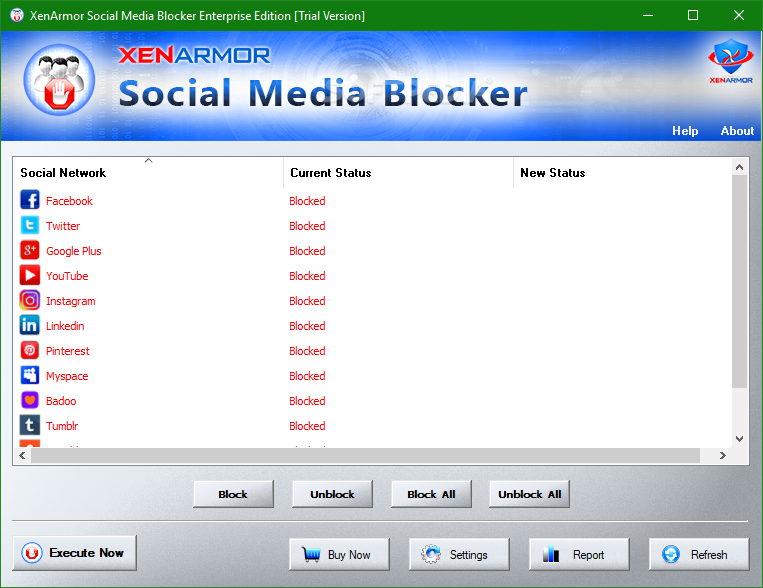
Task: Minimize the XenArmor window
Action: 648,15
